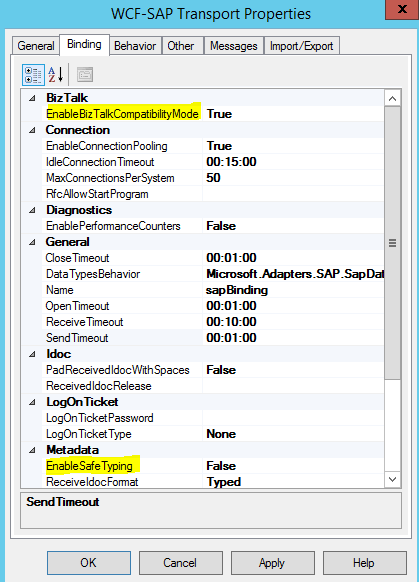Collapse the BizTalk category
Image resolution: width=419 pixels, height=582 pixels.
coord(32,98)
